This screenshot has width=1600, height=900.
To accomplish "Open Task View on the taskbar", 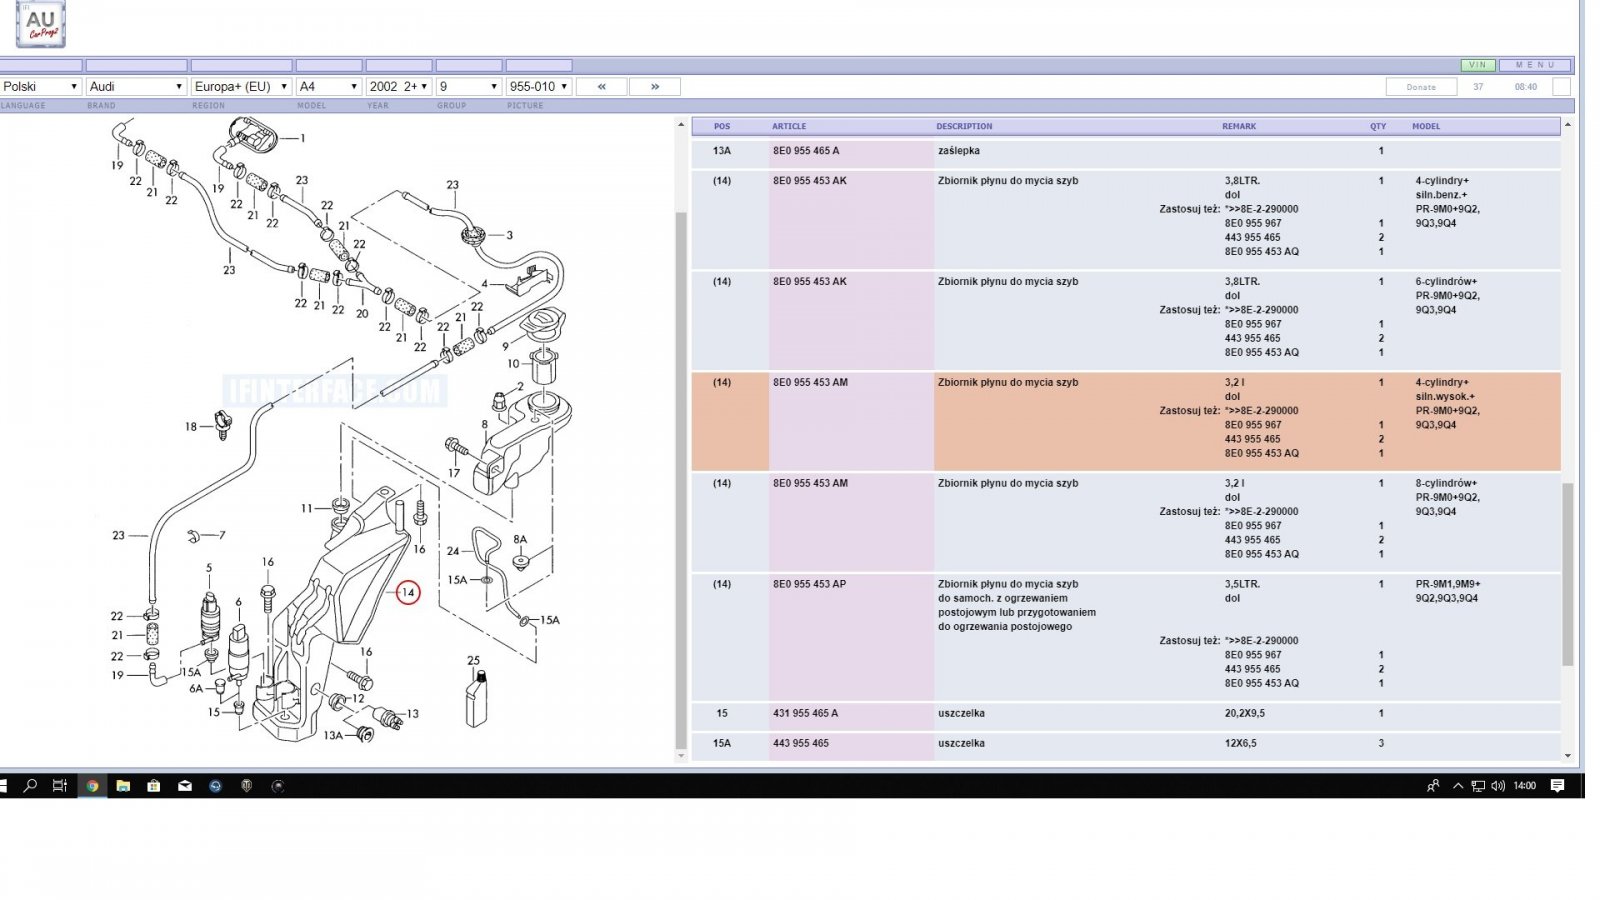I will pyautogui.click(x=60, y=786).
